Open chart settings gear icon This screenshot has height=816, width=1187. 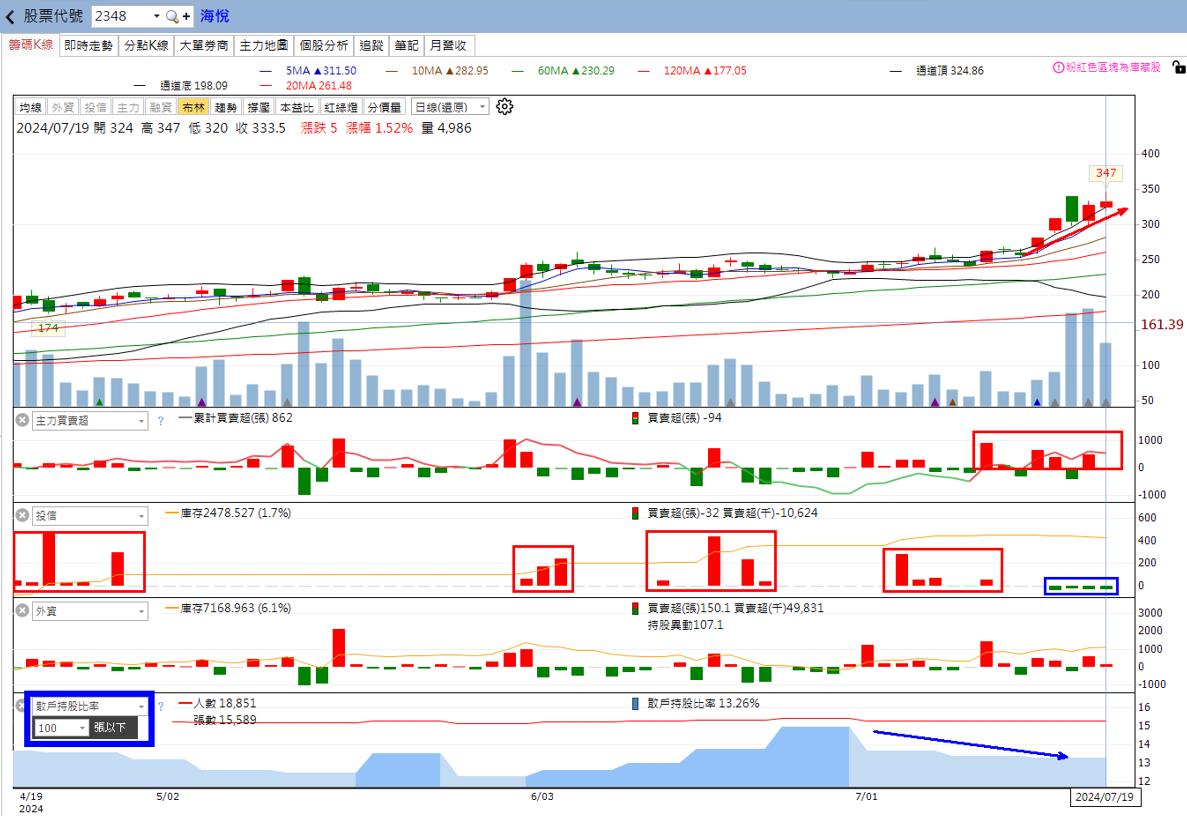tap(505, 107)
